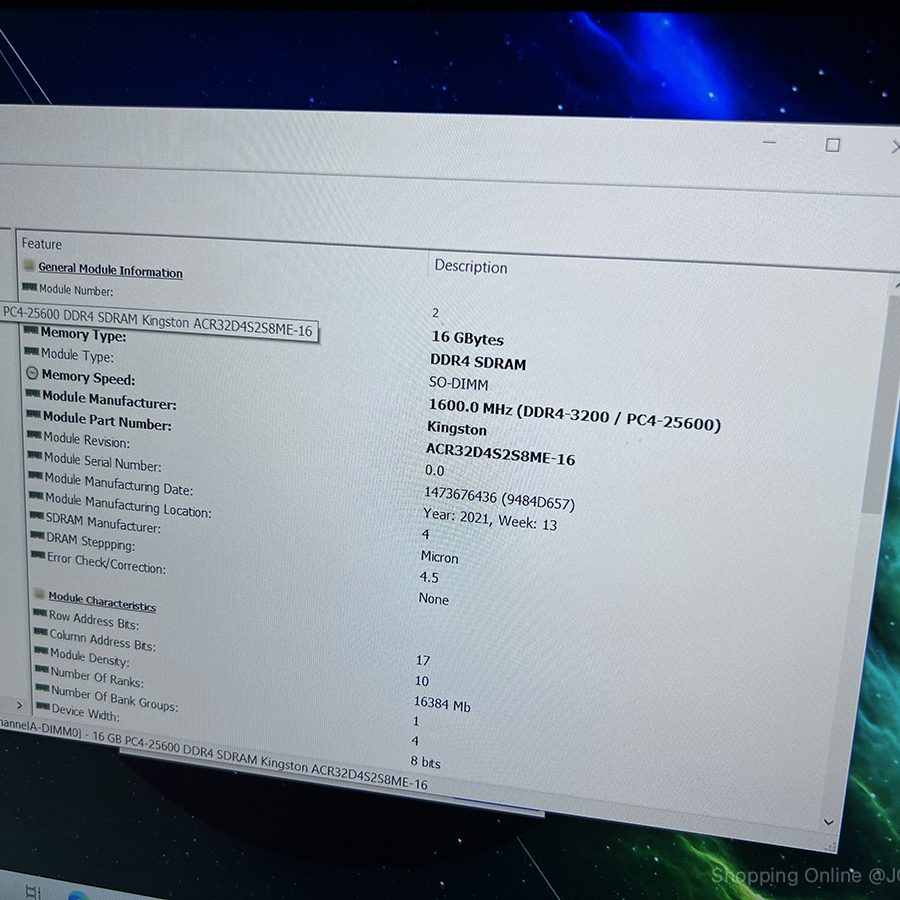This screenshot has height=900, width=900.
Task: Click the serial number 1473676436 (9484D657)
Action: pyautogui.click(x=499, y=498)
